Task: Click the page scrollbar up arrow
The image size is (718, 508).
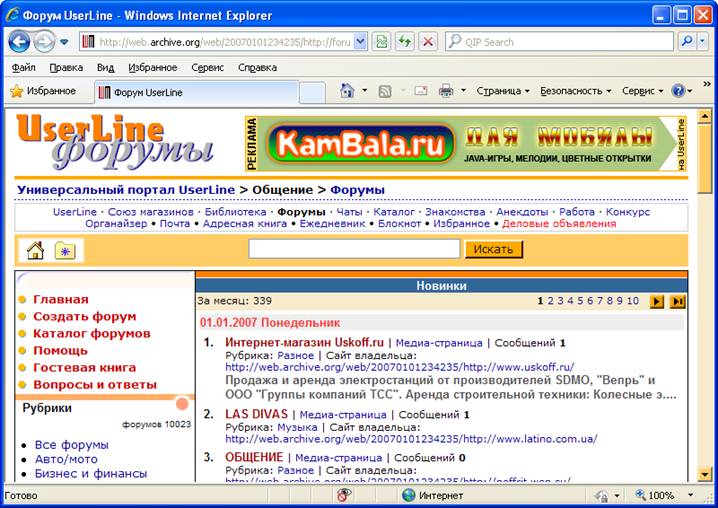Action: click(x=705, y=116)
